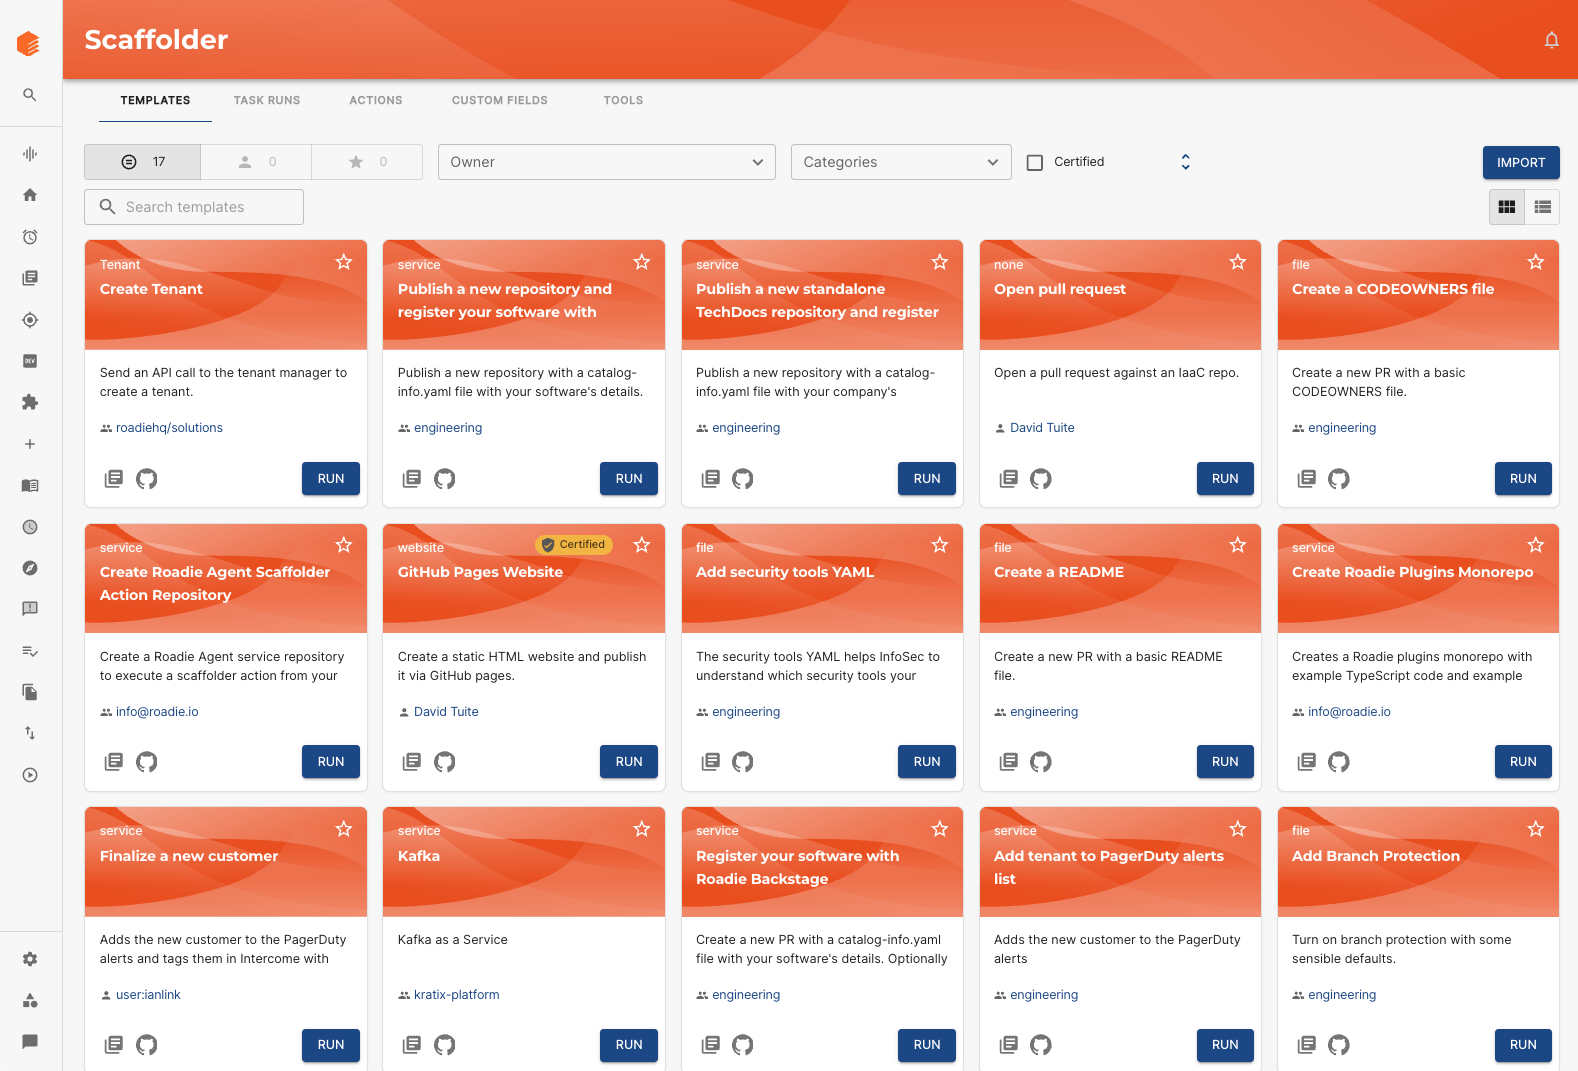Switch to Task Runs tab
This screenshot has height=1071, width=1578.
coord(267,100)
